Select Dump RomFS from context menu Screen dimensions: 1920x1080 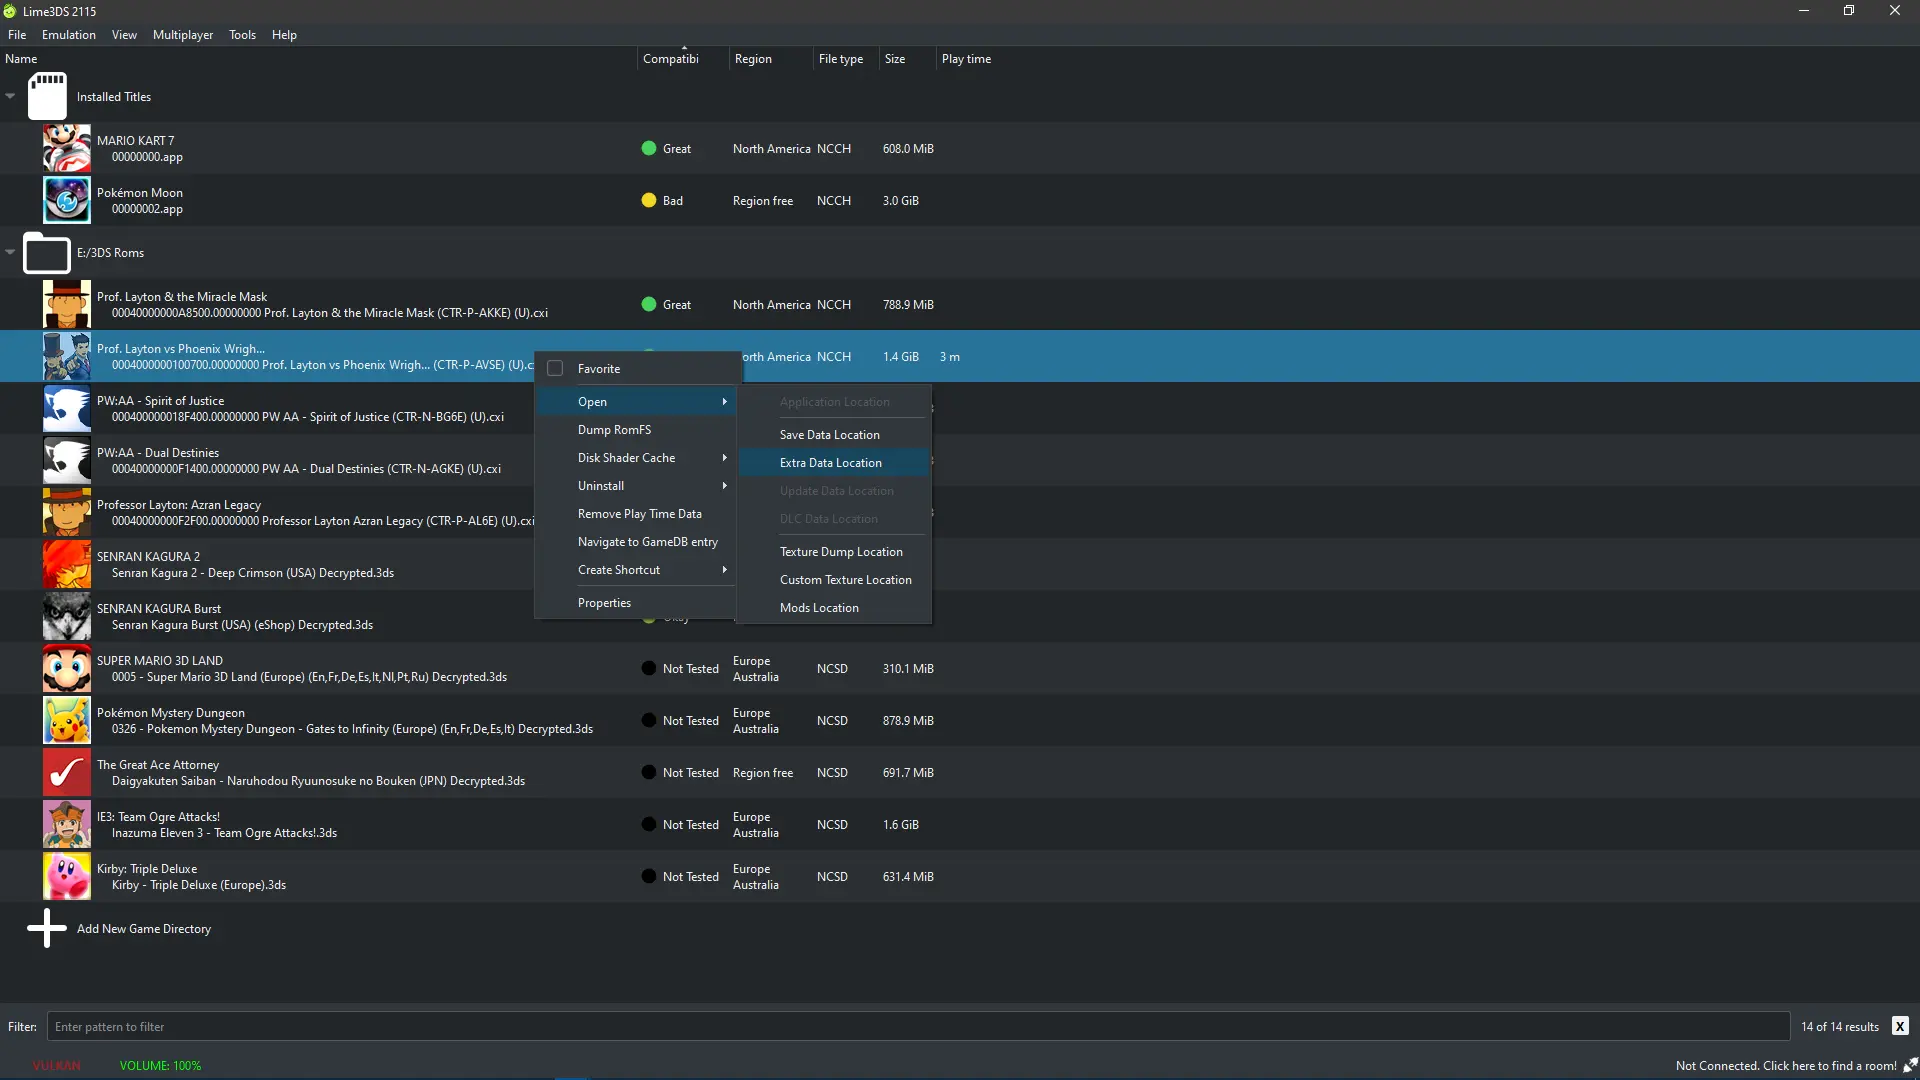[x=638, y=429]
